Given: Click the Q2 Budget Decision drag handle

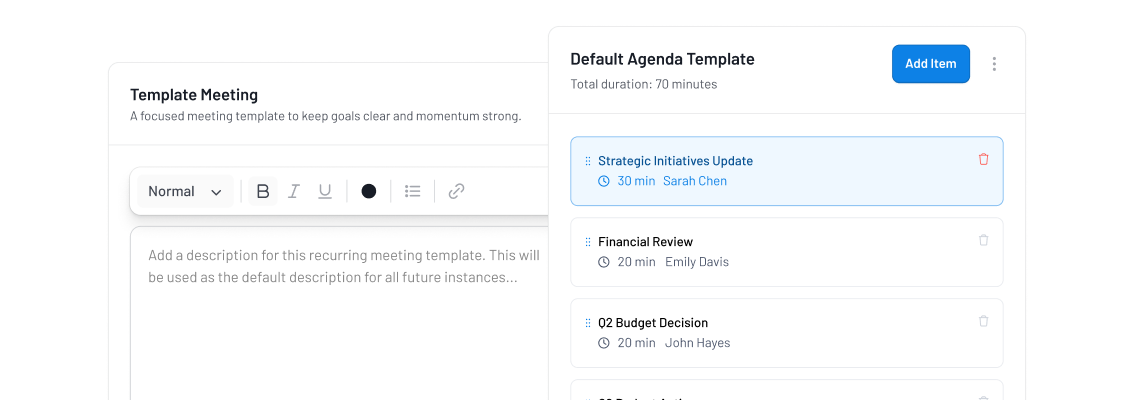Looking at the screenshot, I should (x=587, y=323).
